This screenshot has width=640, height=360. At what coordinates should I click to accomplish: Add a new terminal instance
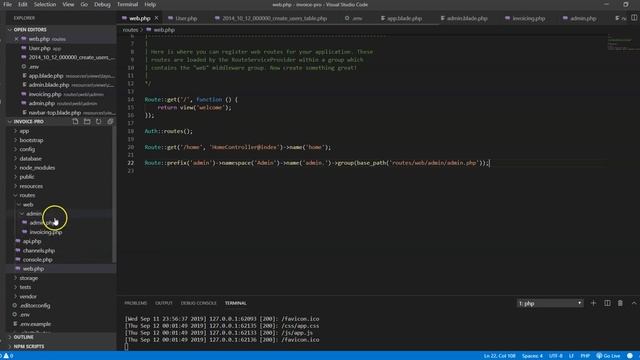coord(593,303)
